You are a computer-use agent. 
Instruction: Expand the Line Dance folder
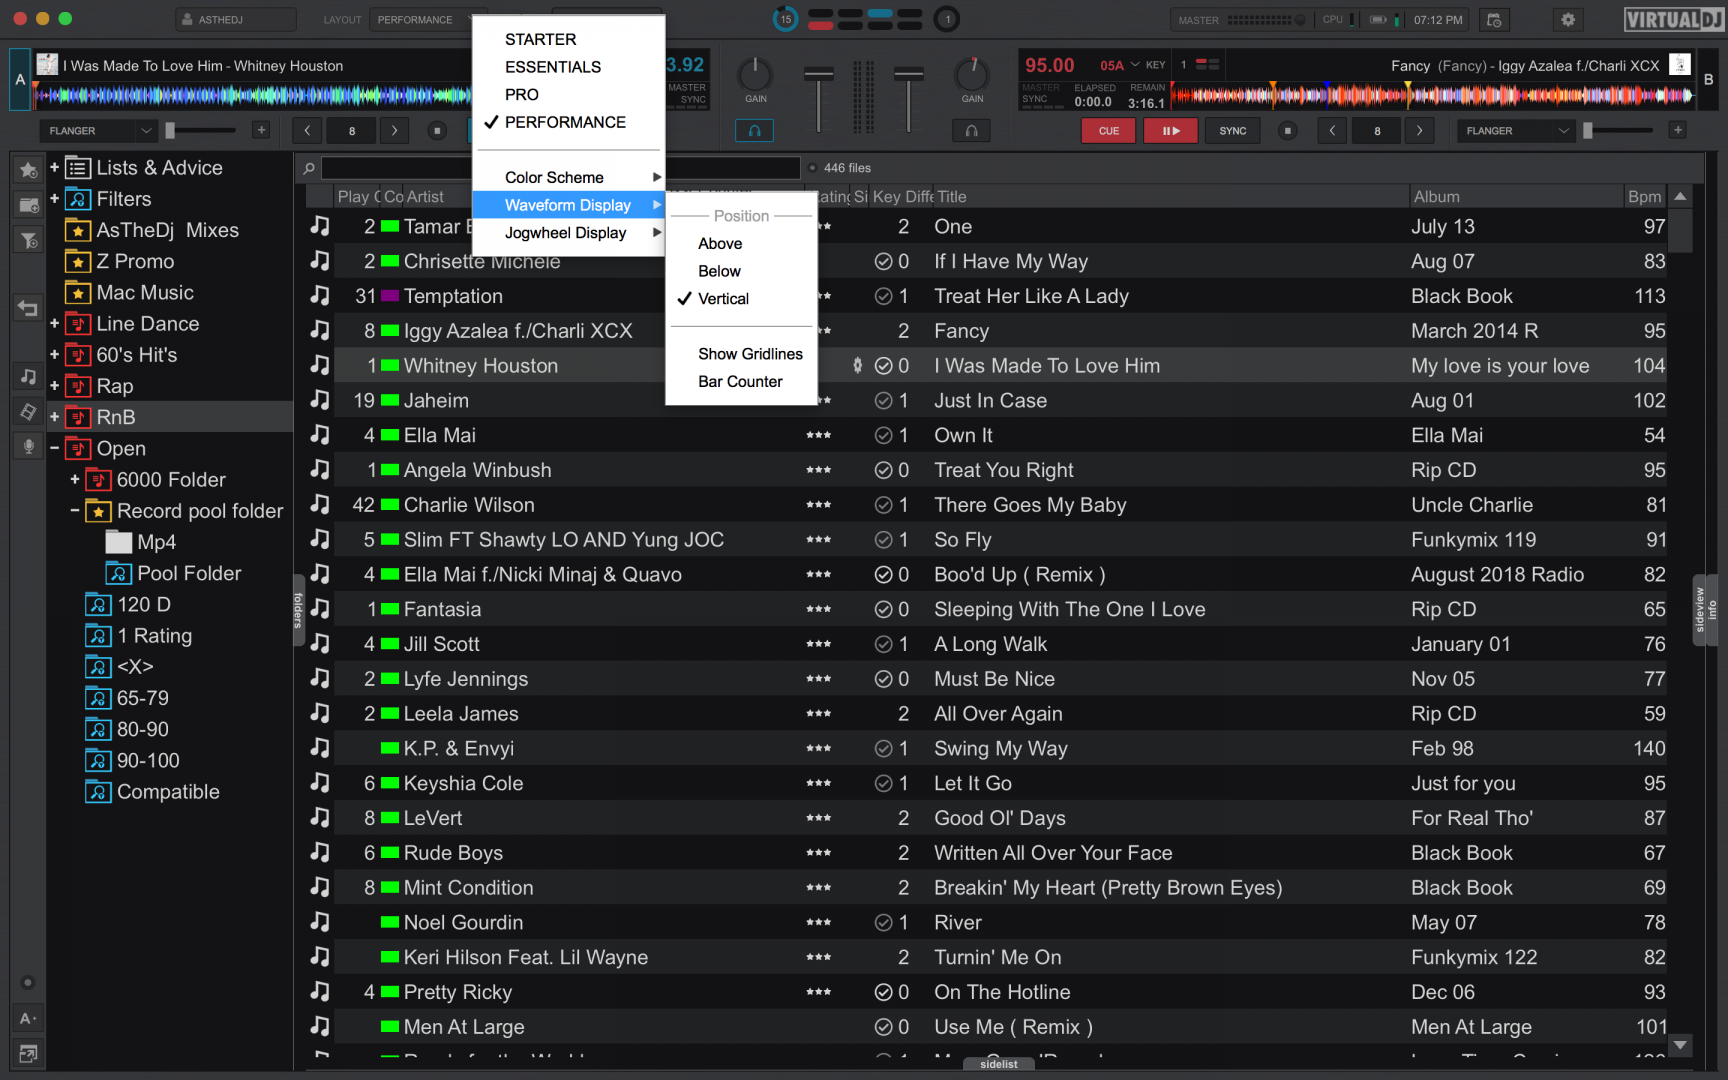54,323
